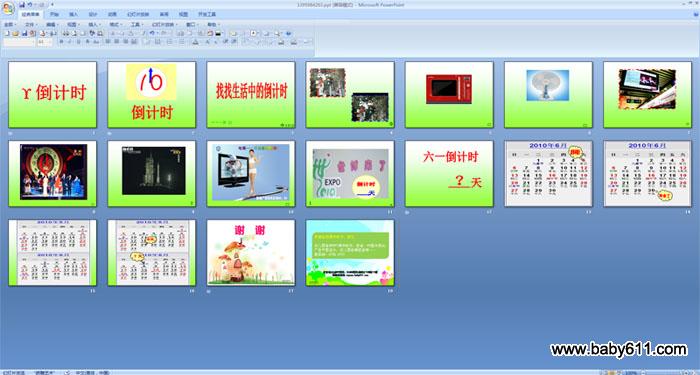This screenshot has width=700, height=375.
Task: Select the 经典菜单 ribbon tab
Action: coord(31,14)
